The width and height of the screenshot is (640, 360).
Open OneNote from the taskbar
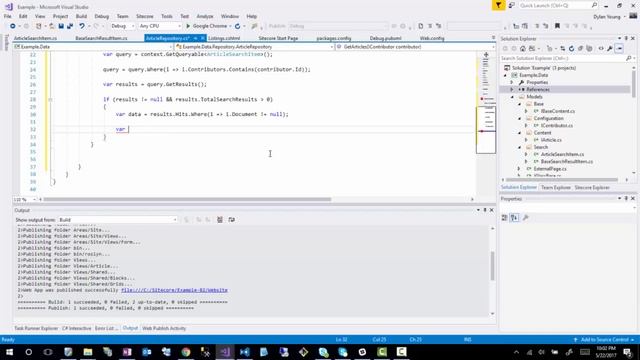[x=127, y=352]
